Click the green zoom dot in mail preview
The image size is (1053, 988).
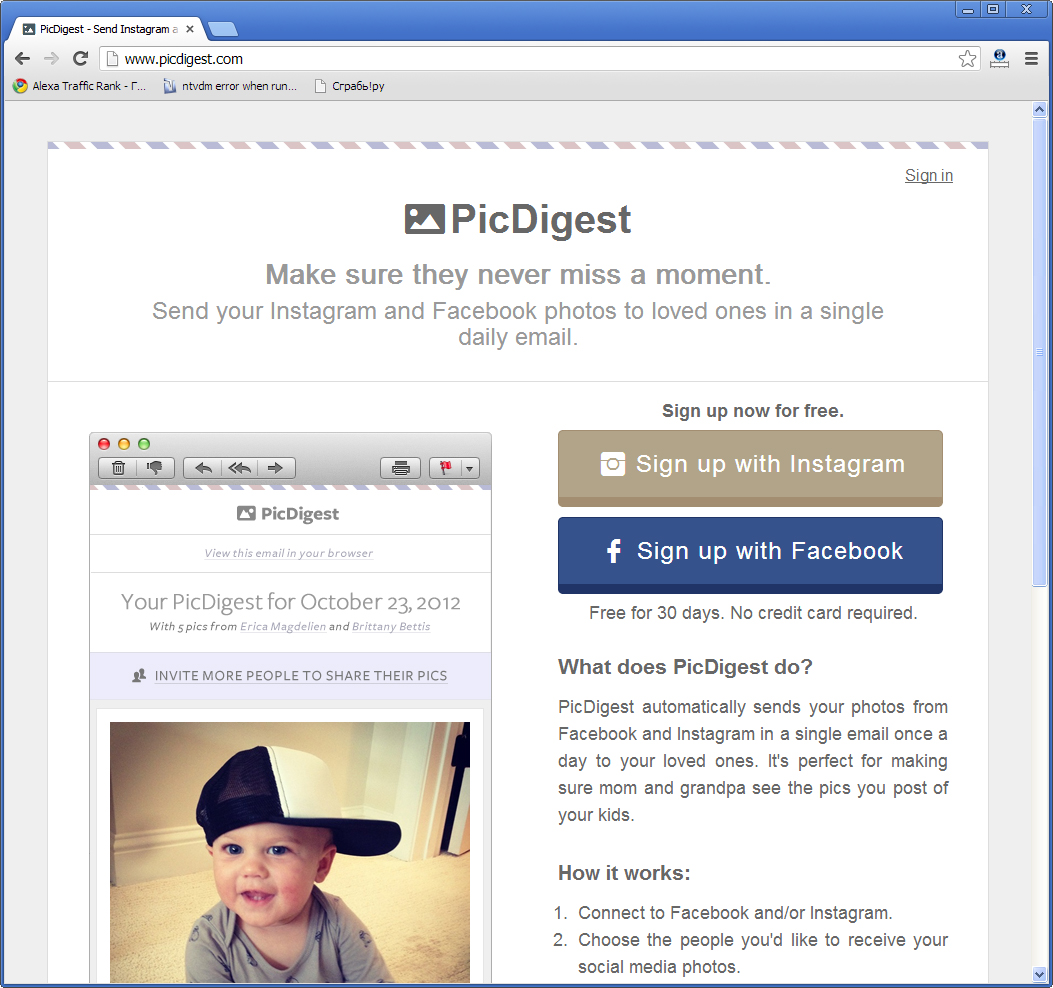pos(144,444)
